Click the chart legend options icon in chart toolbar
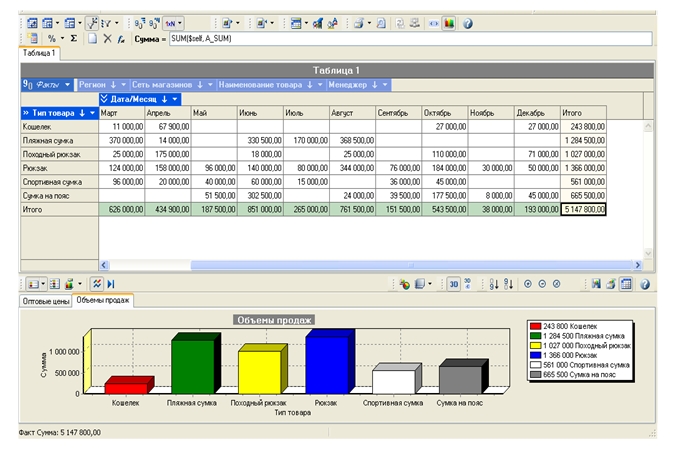 click(x=33, y=284)
